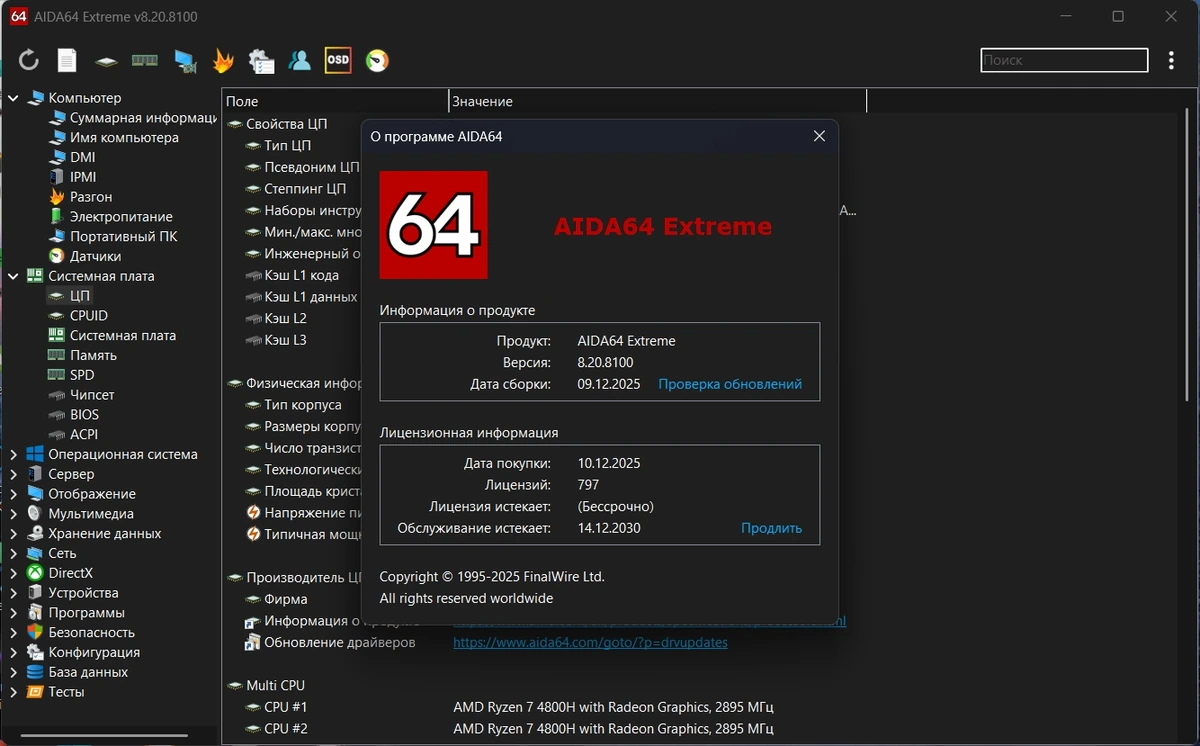The width and height of the screenshot is (1200, 746).
Task: Click the Программы icon in sidebar
Action: click(35, 612)
